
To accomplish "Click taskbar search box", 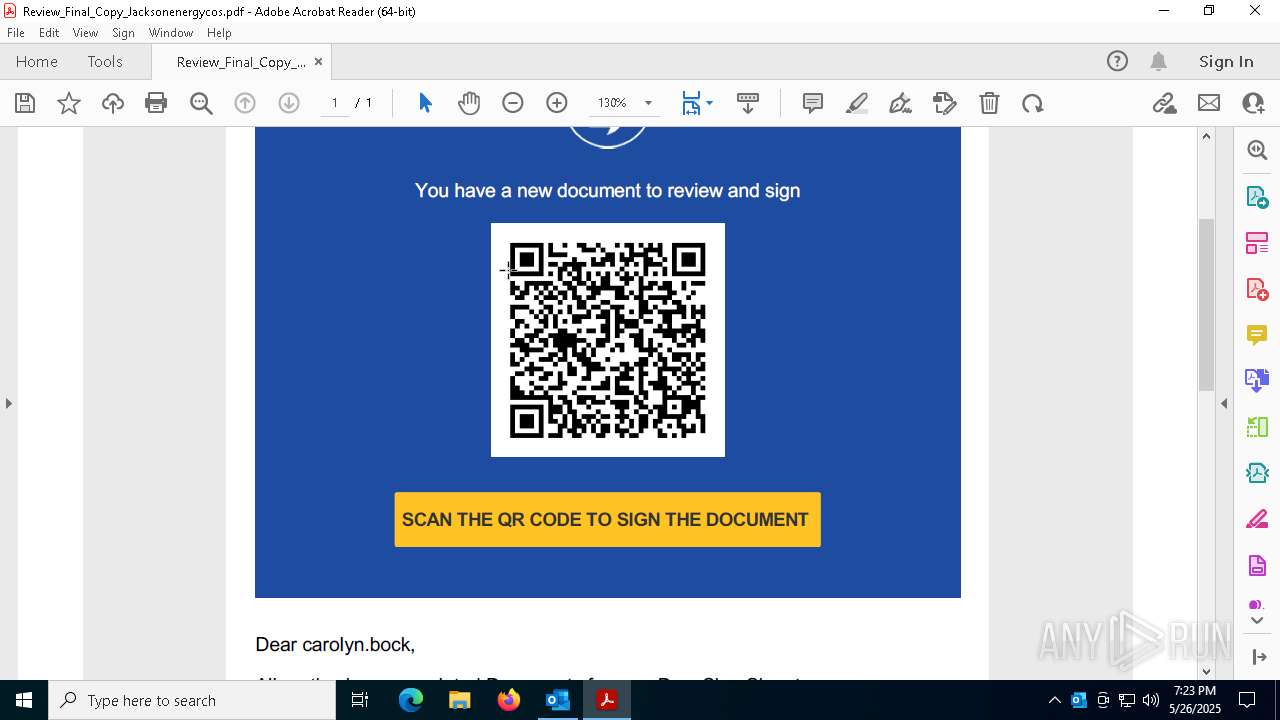I will (x=192, y=700).
